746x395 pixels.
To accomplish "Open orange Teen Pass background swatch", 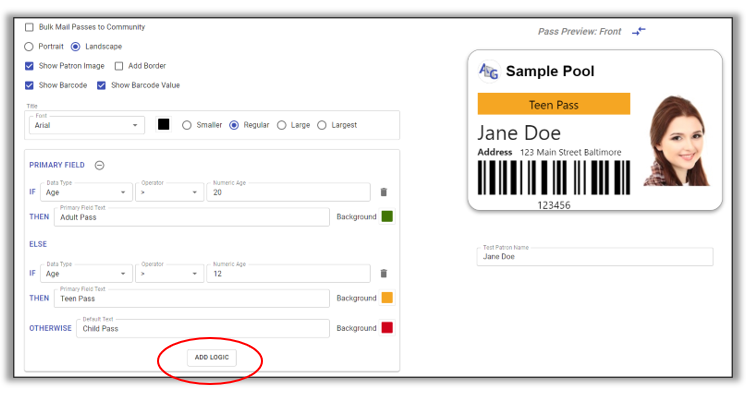I will [x=387, y=298].
